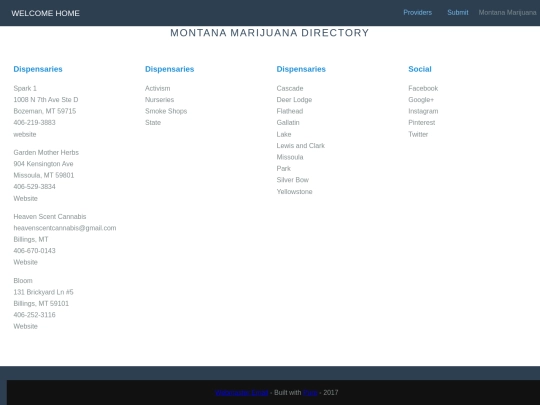The width and height of the screenshot is (540, 405).
Task: Click the Dispensaries heading above Cascade
Action: [x=301, y=69]
